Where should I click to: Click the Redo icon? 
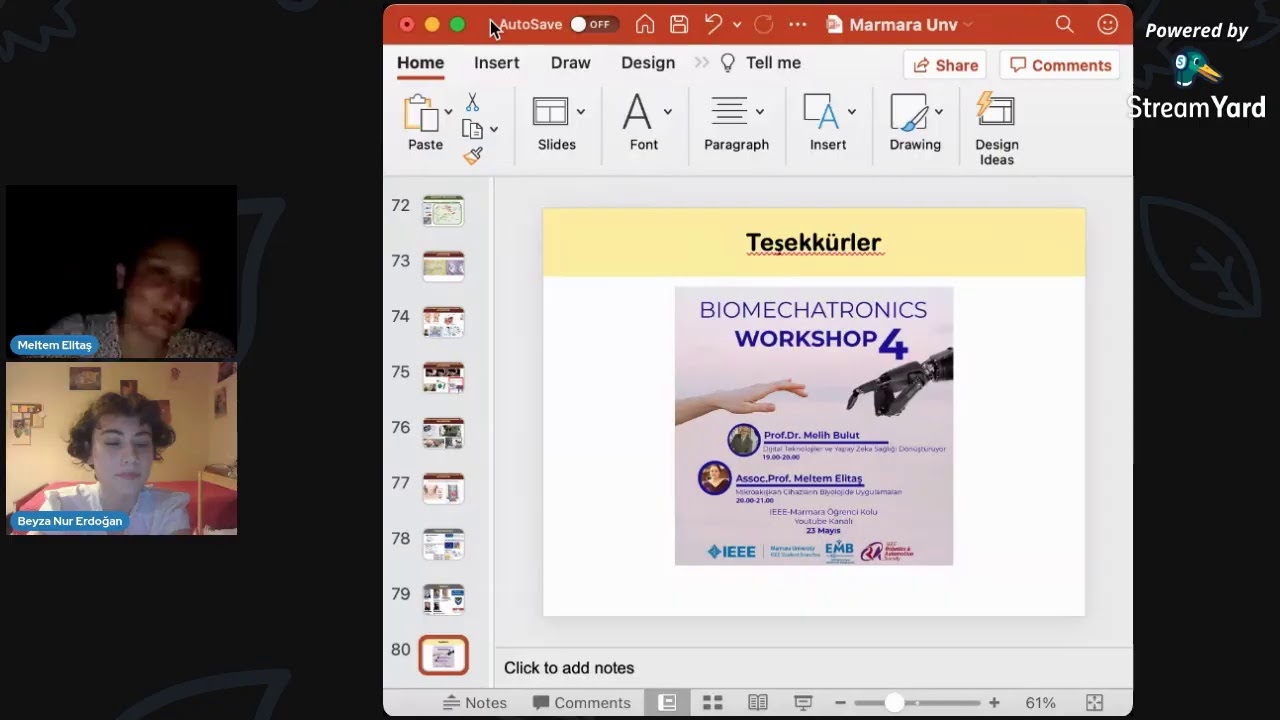point(763,24)
